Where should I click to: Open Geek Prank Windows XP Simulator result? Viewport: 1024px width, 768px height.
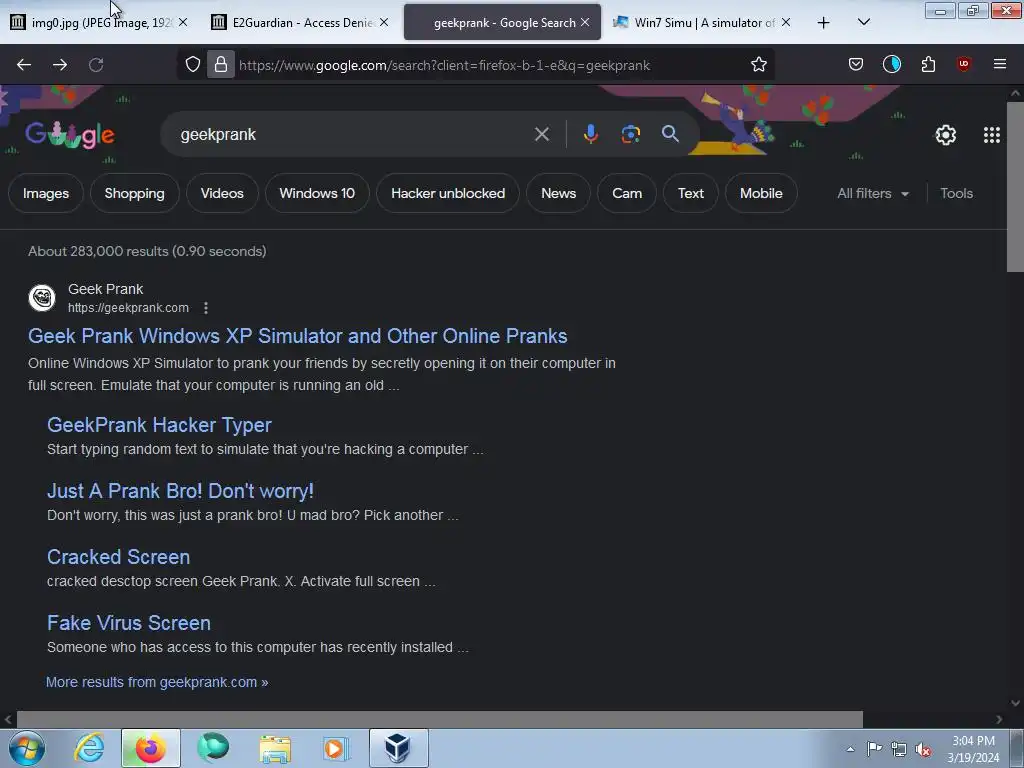pyautogui.click(x=298, y=336)
